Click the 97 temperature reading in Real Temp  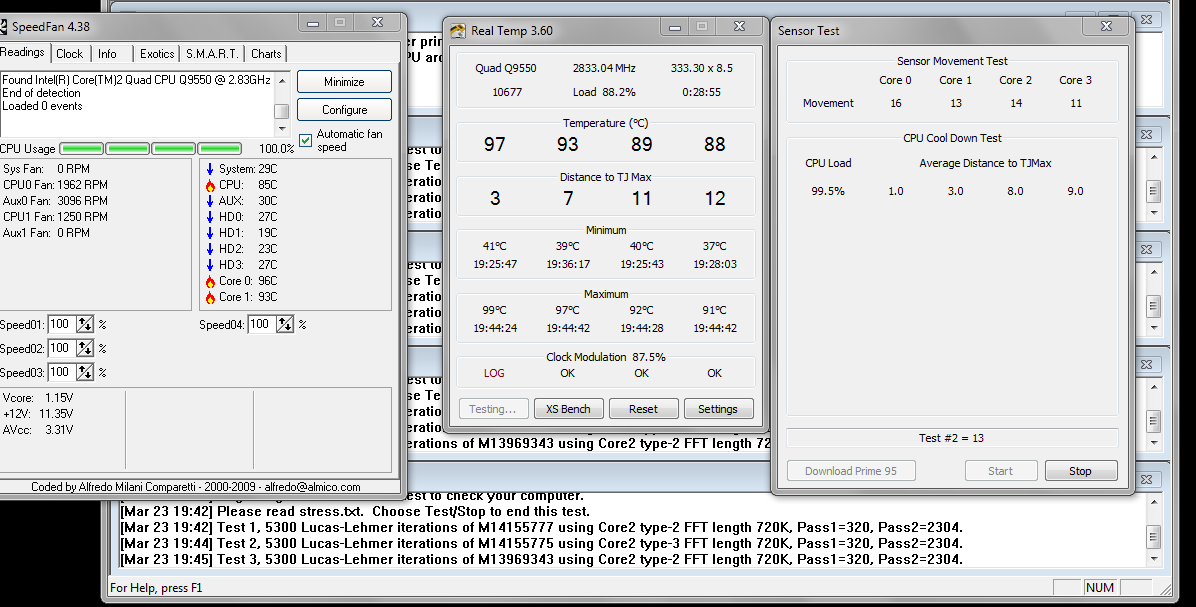tap(494, 144)
